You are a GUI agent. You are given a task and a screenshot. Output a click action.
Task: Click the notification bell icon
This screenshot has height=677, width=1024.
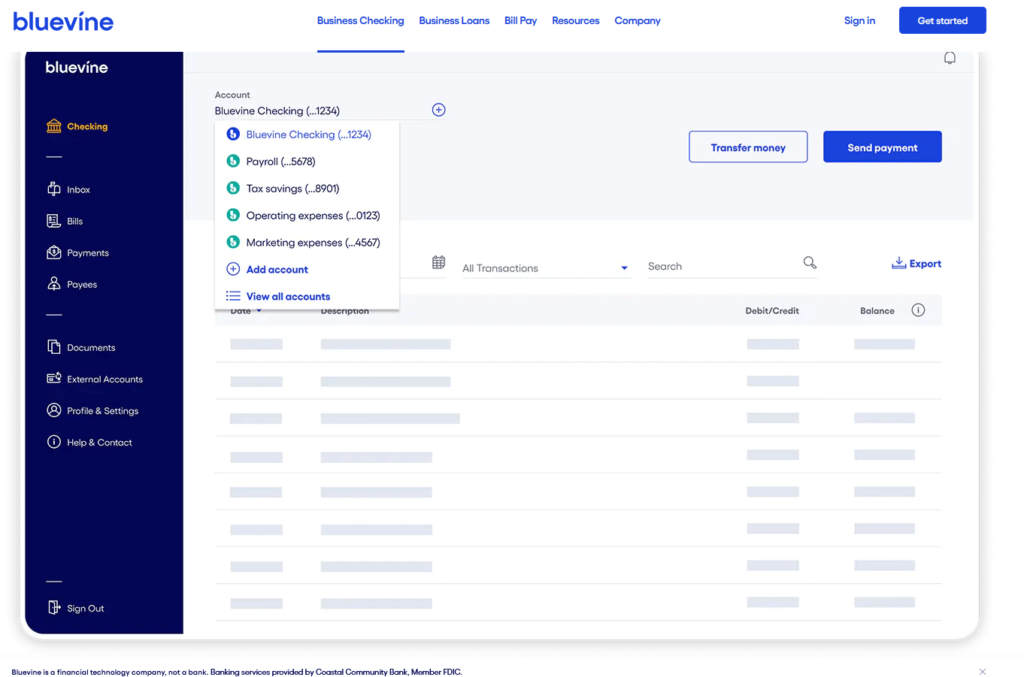[950, 58]
